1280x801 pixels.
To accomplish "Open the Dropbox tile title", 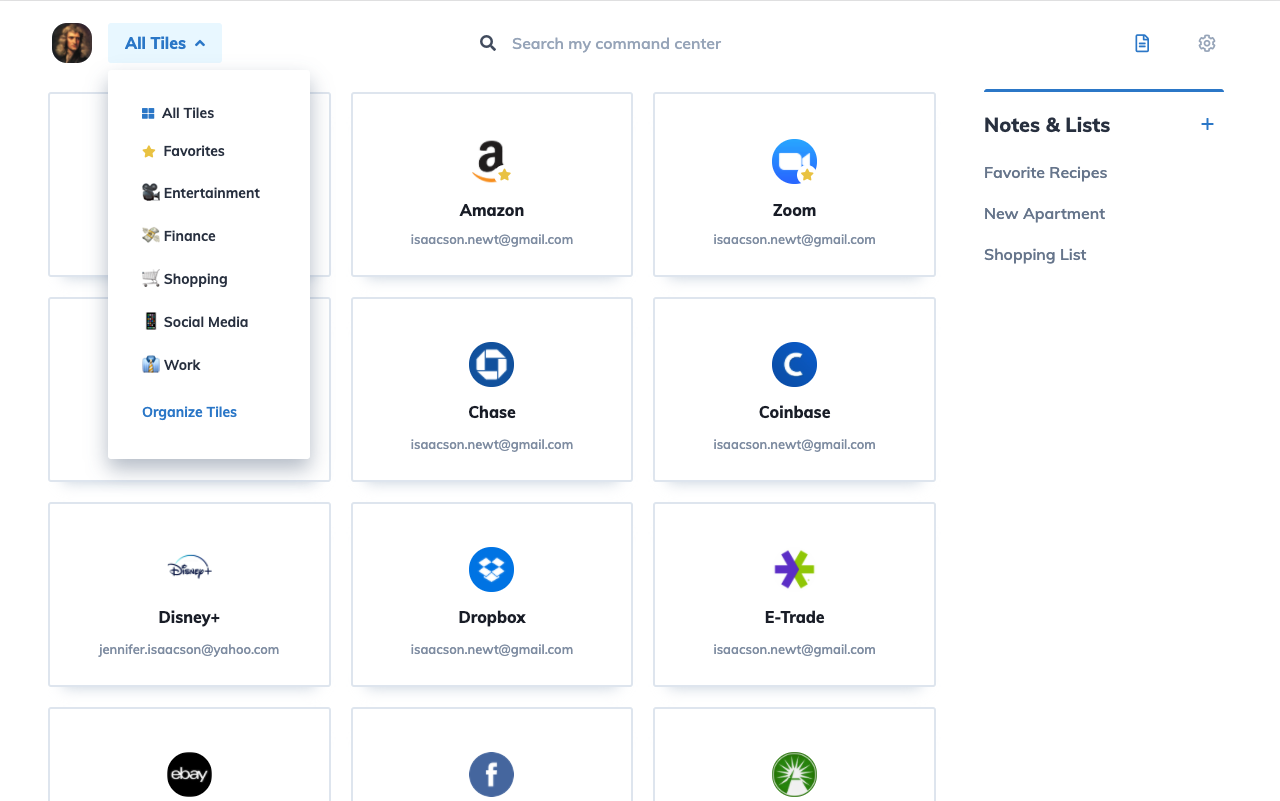I will (x=491, y=617).
